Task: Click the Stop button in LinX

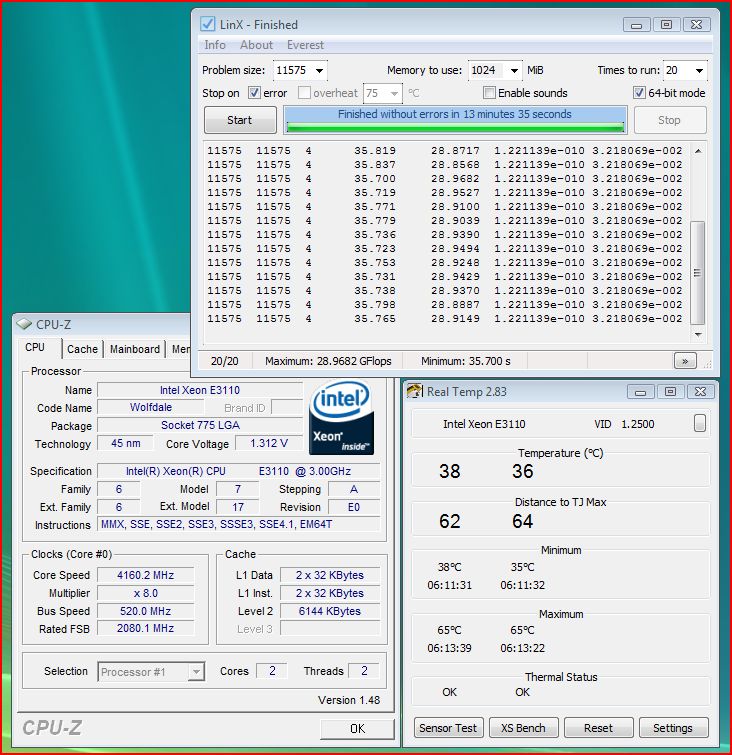Action: click(x=669, y=120)
